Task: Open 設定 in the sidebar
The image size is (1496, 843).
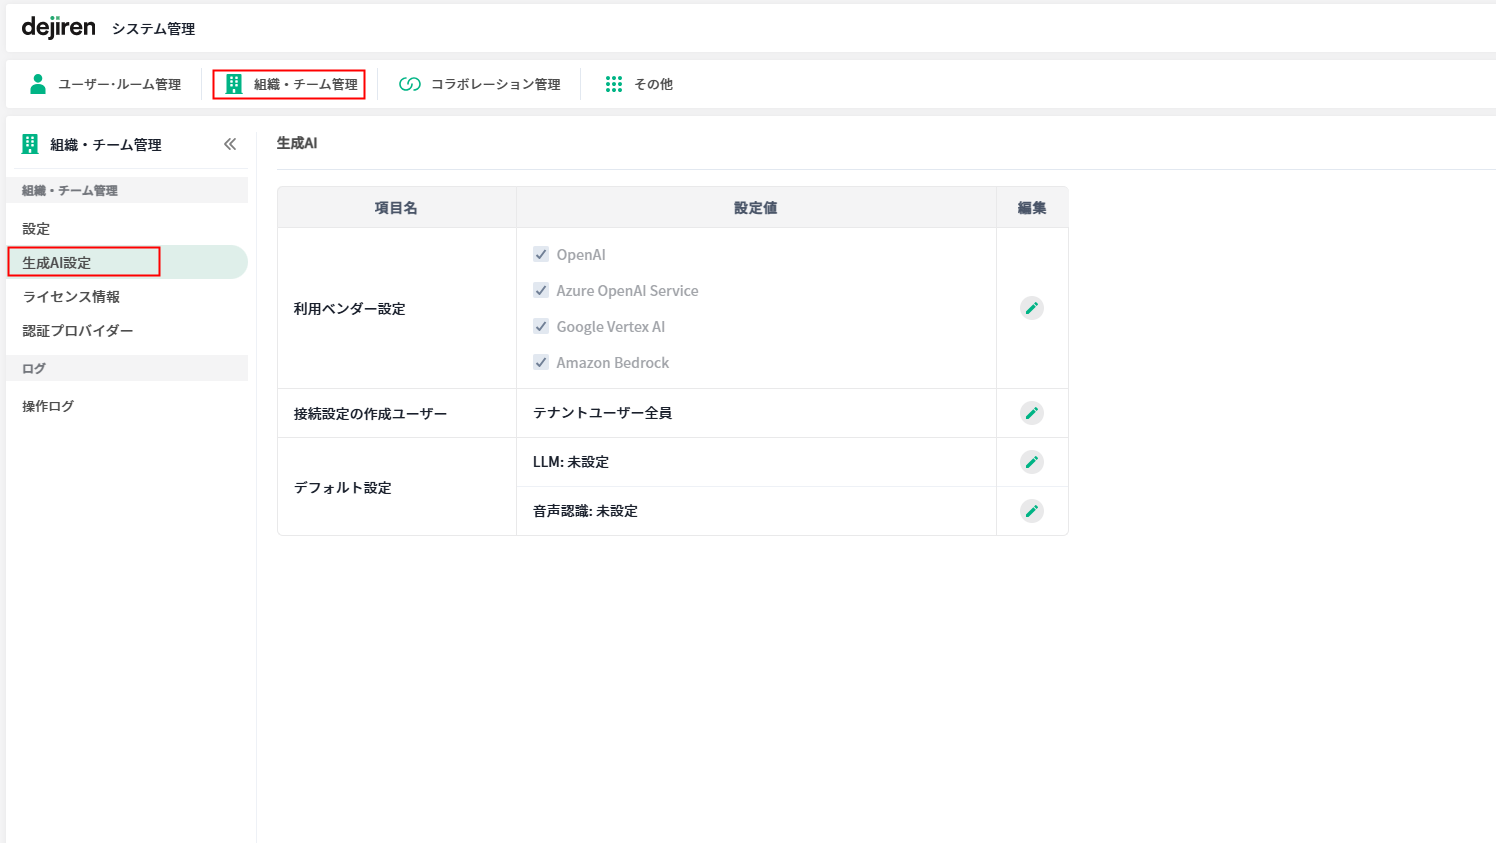Action: pyautogui.click(x=36, y=229)
